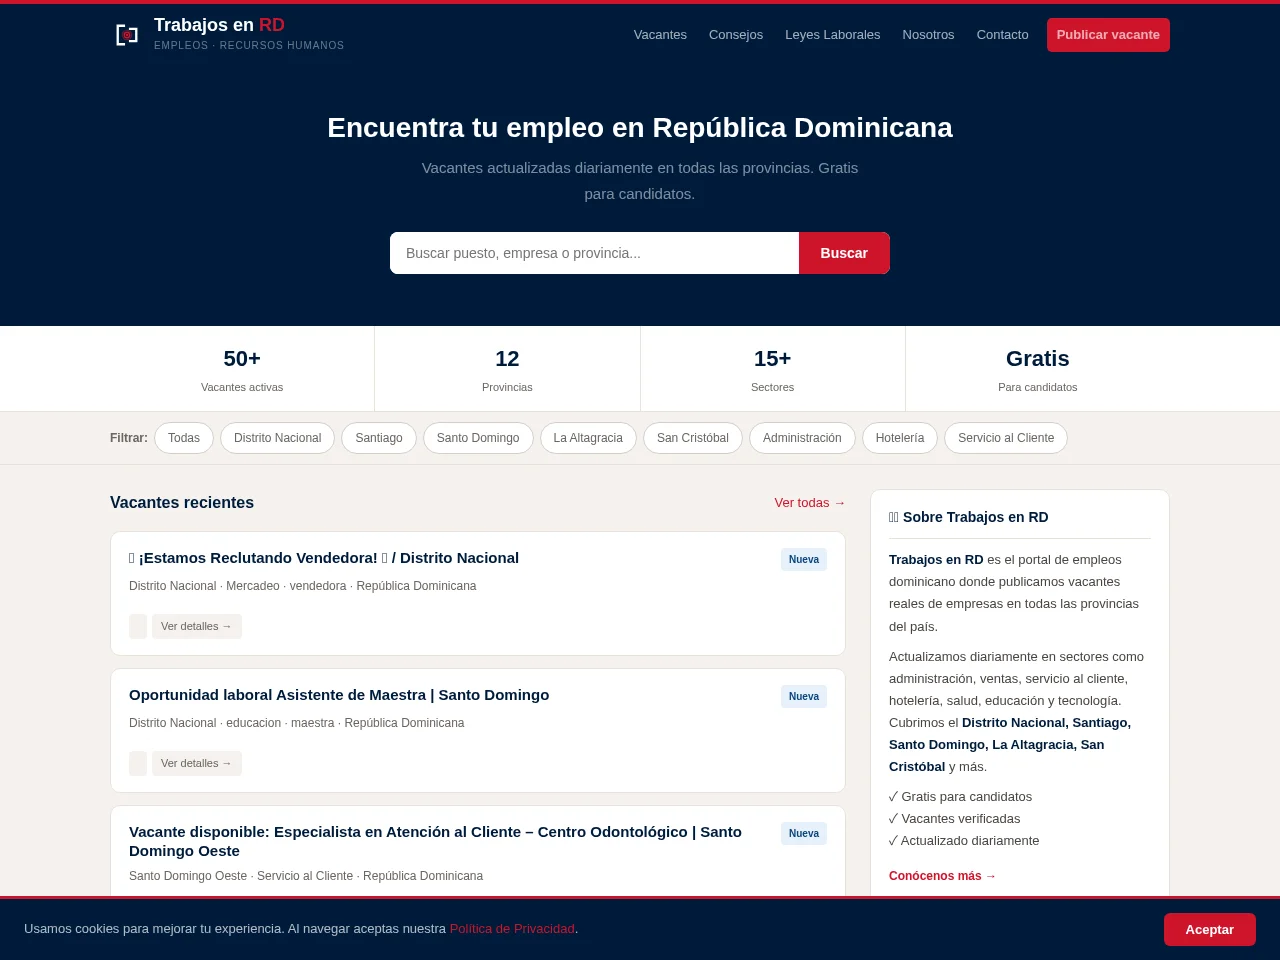This screenshot has width=1280, height=960.
Task: Click the Actualizado diariamente checklist item
Action: click(964, 841)
